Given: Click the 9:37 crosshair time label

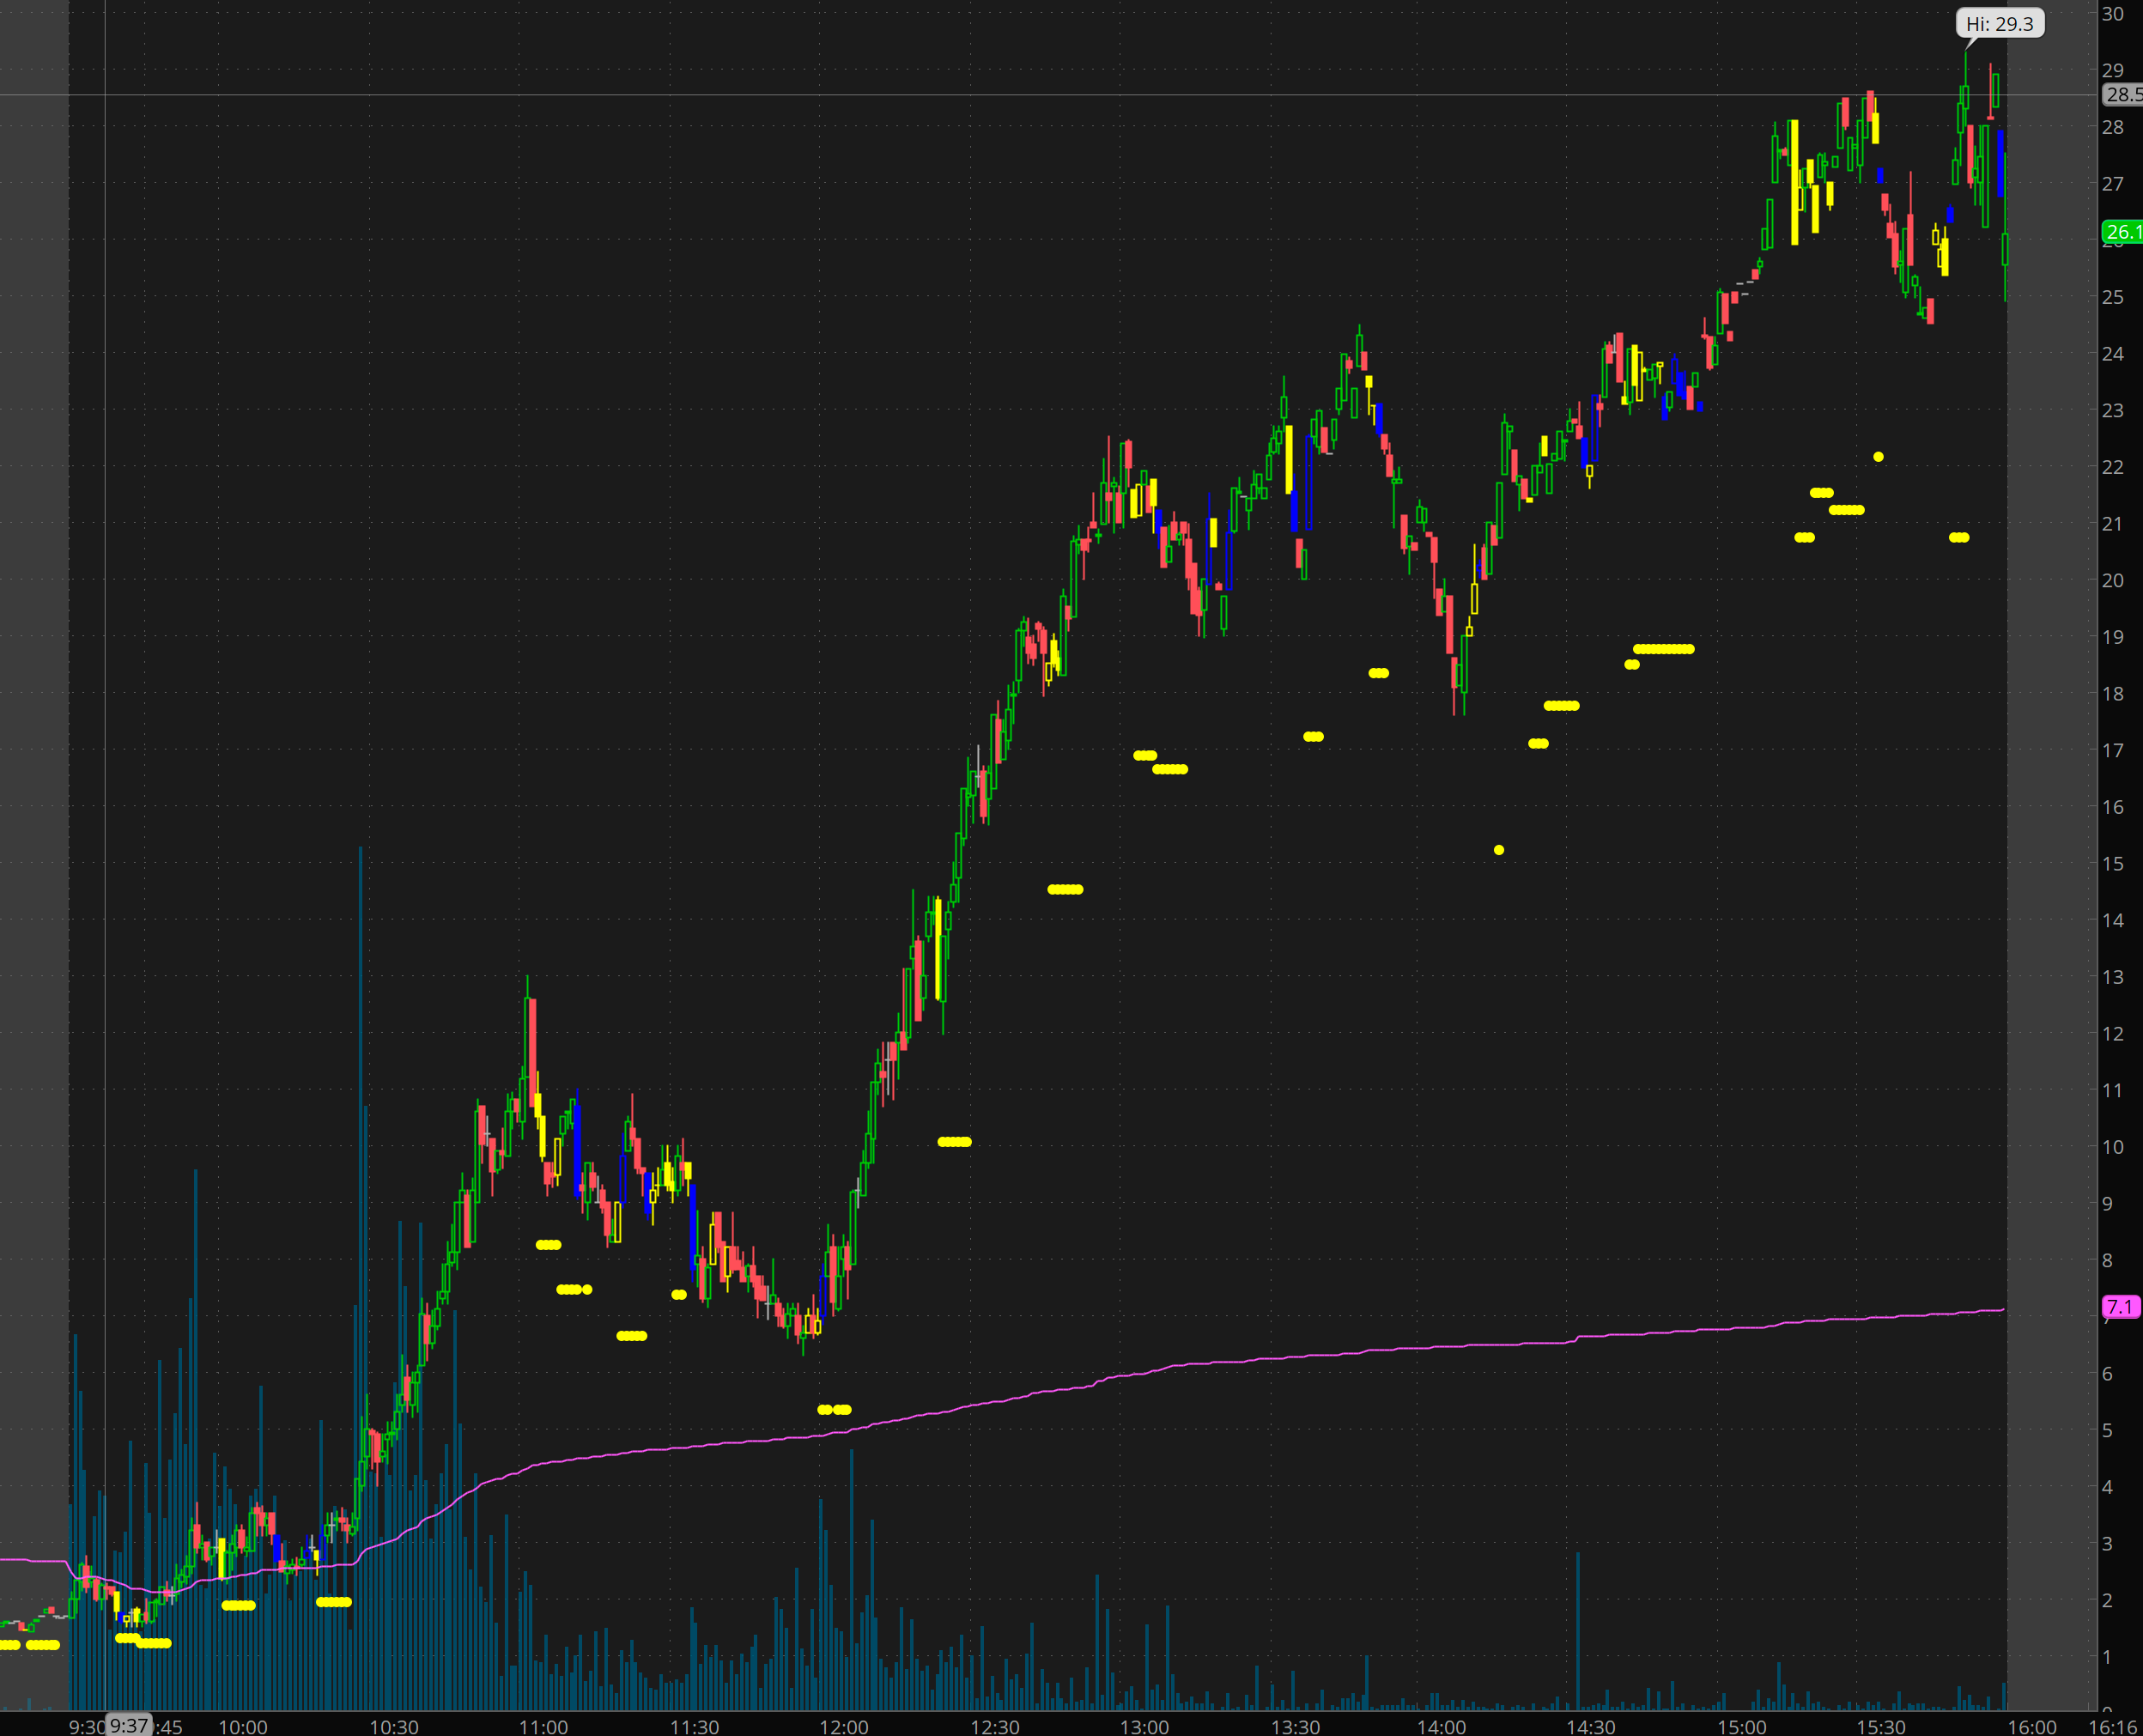Looking at the screenshot, I should (x=129, y=1725).
